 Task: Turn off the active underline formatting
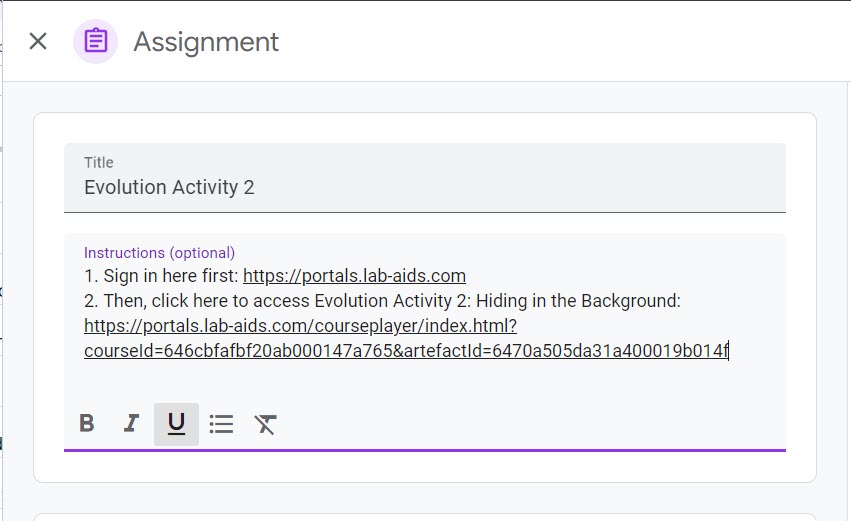point(176,424)
